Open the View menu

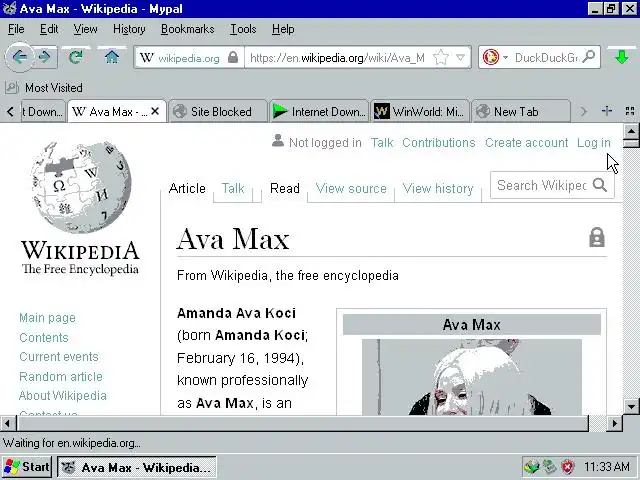coord(85,29)
